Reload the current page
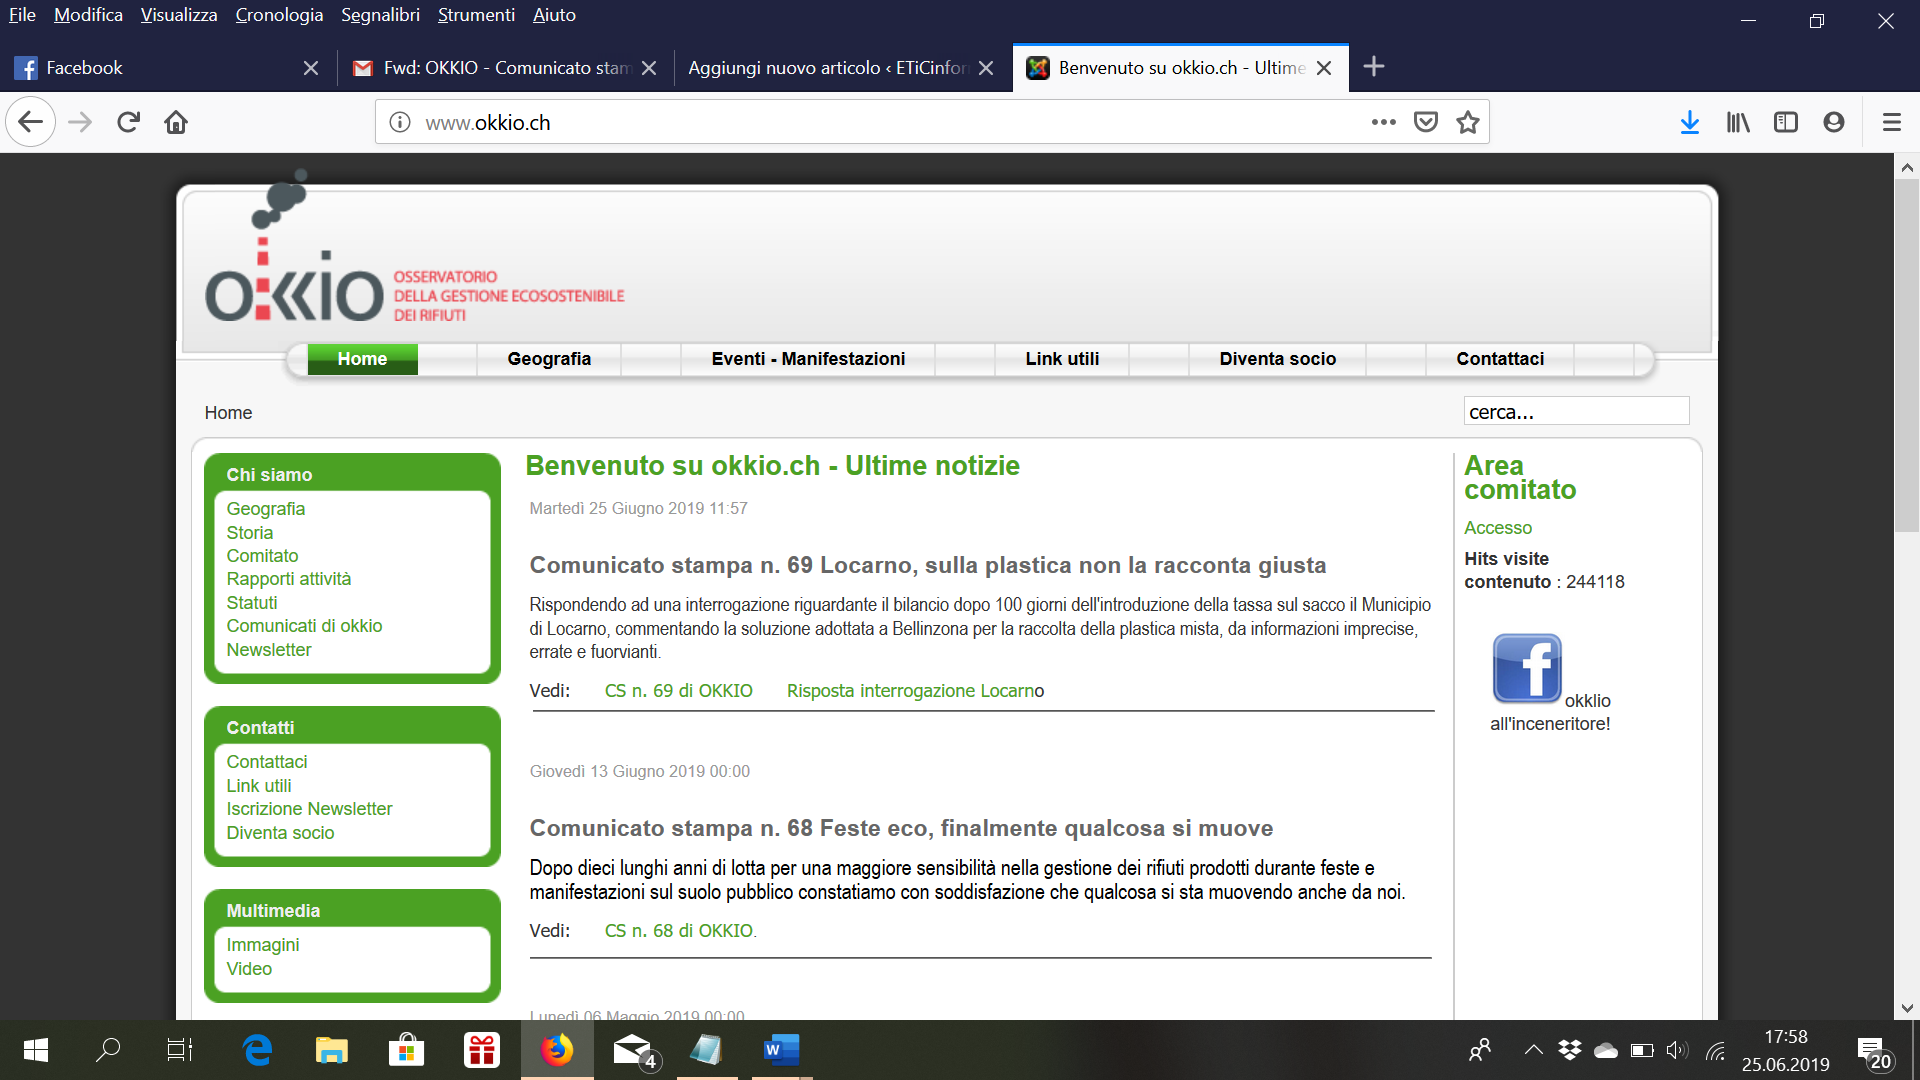Image resolution: width=1920 pixels, height=1080 pixels. 128,122
